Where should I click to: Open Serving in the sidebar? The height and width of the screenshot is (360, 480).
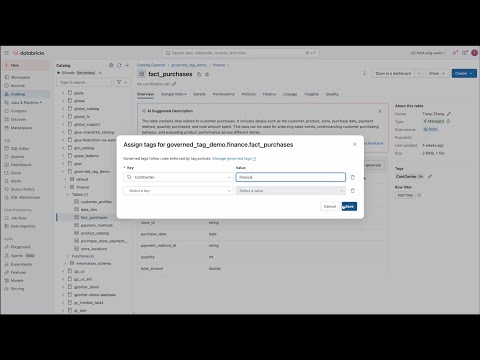click(x=17, y=289)
